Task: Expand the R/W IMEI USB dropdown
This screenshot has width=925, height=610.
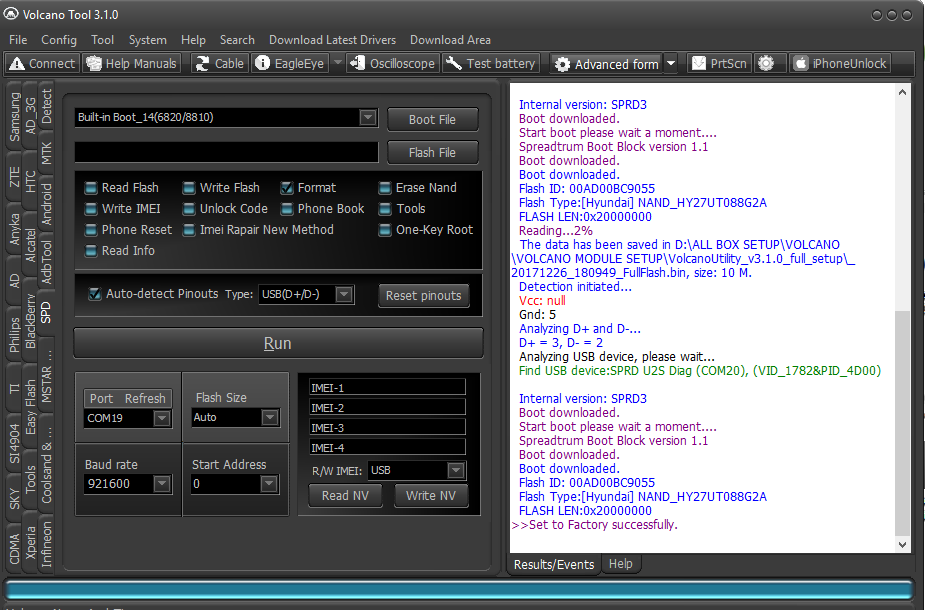Action: (x=455, y=470)
